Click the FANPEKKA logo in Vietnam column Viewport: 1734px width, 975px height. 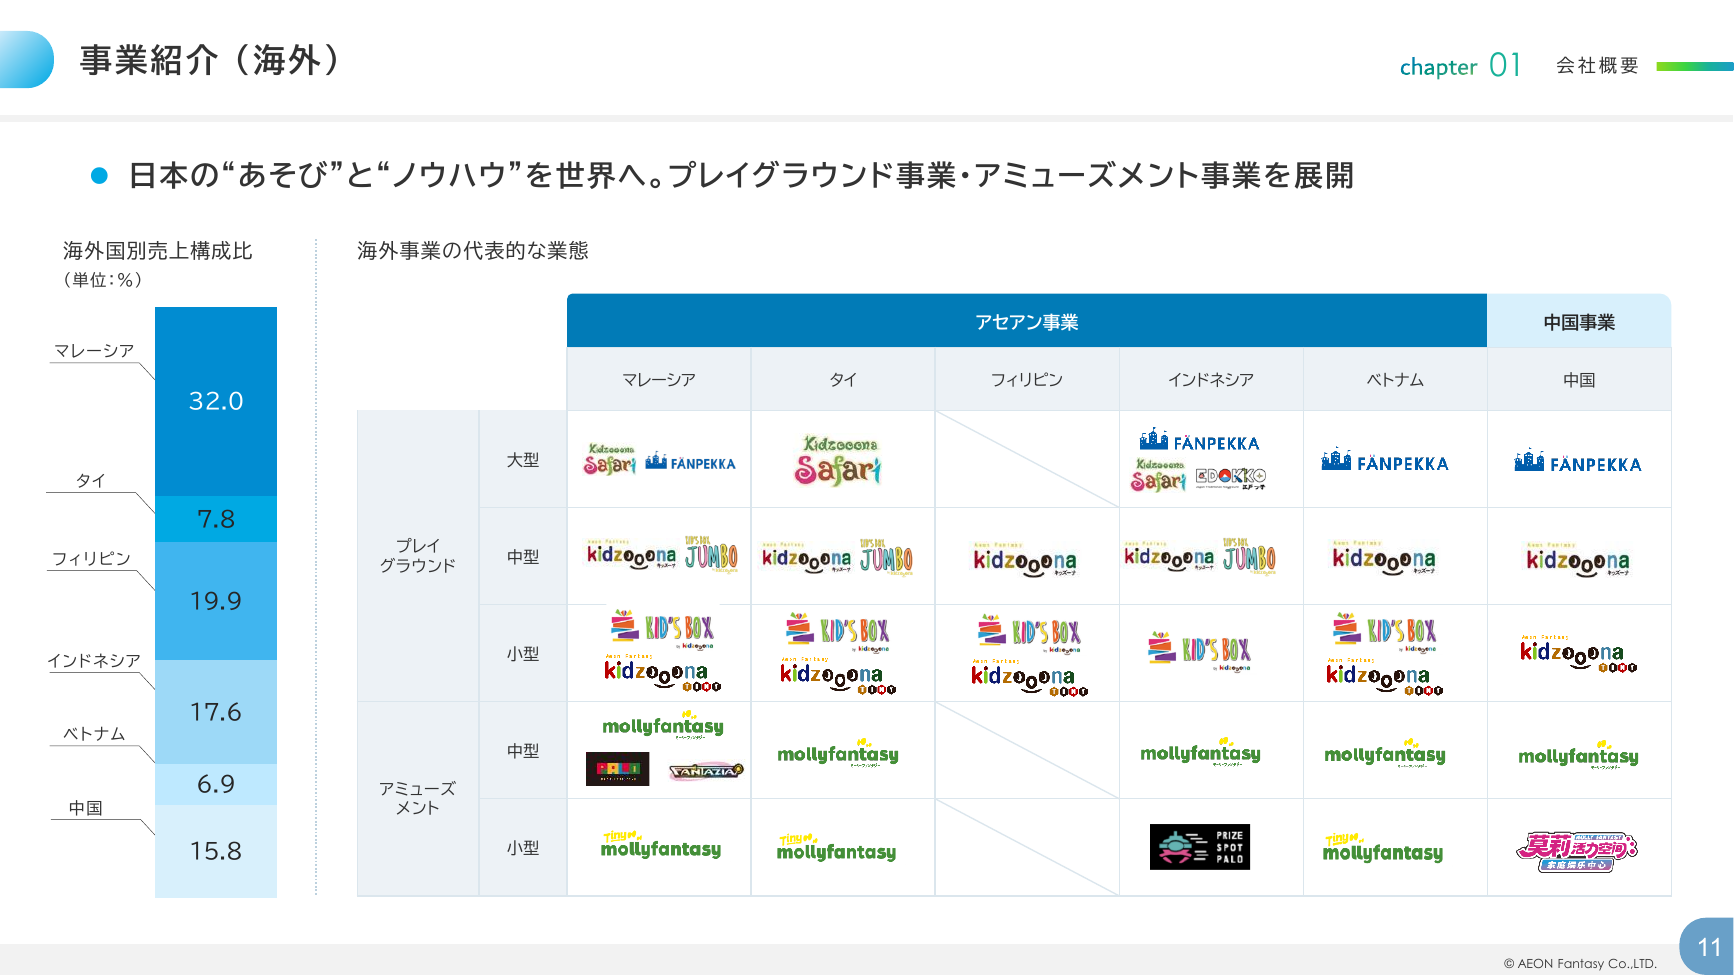click(1385, 461)
